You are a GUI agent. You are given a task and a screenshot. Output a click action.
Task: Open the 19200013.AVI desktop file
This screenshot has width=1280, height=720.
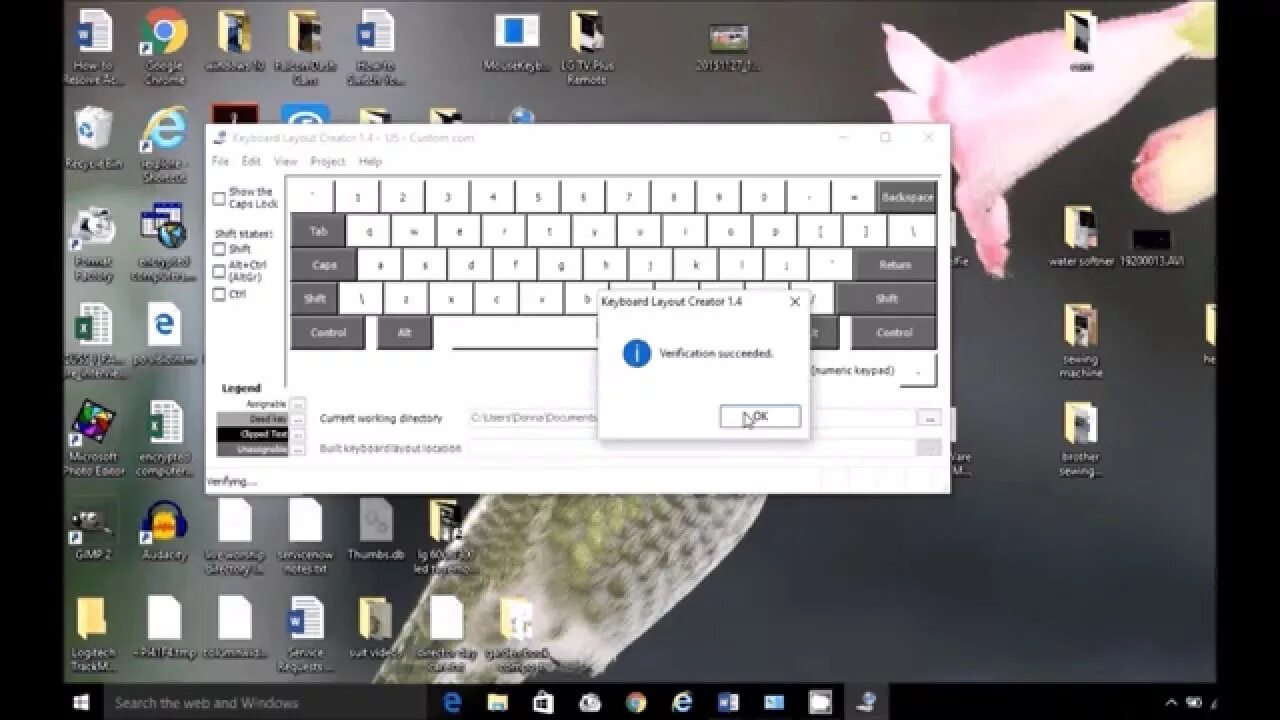tap(1151, 246)
